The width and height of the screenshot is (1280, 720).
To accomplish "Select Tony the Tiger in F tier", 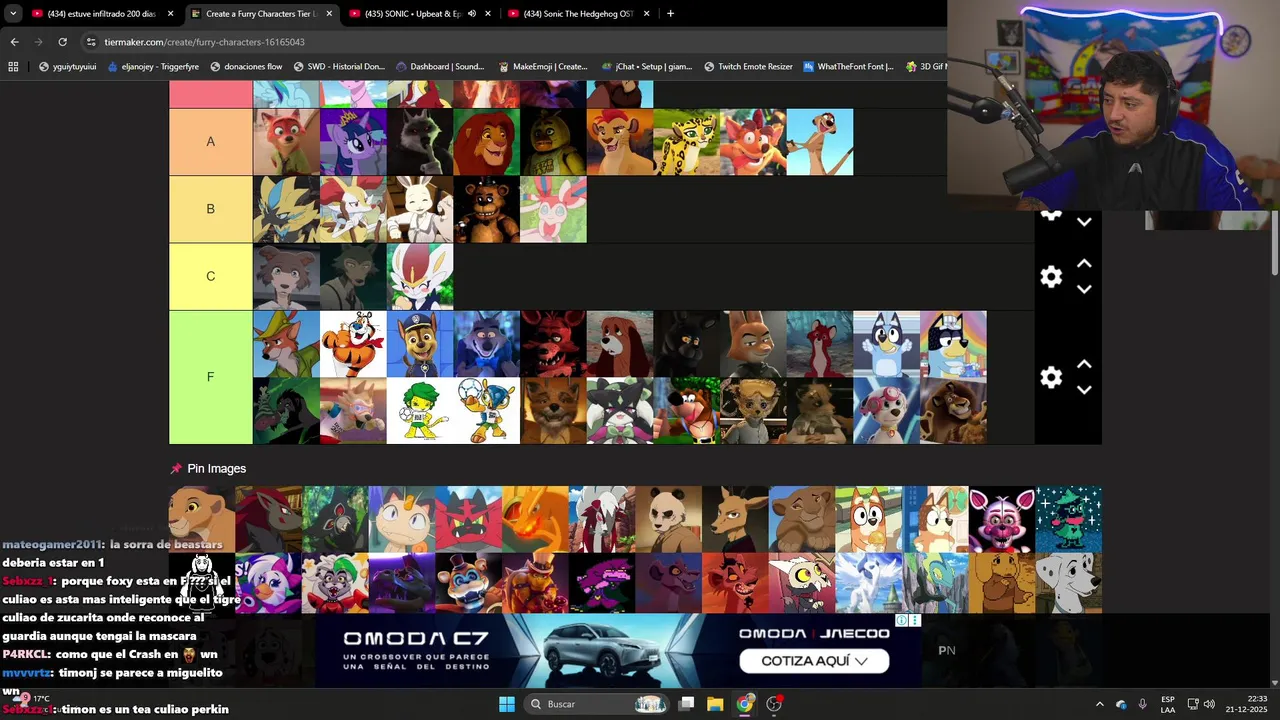I will [353, 344].
